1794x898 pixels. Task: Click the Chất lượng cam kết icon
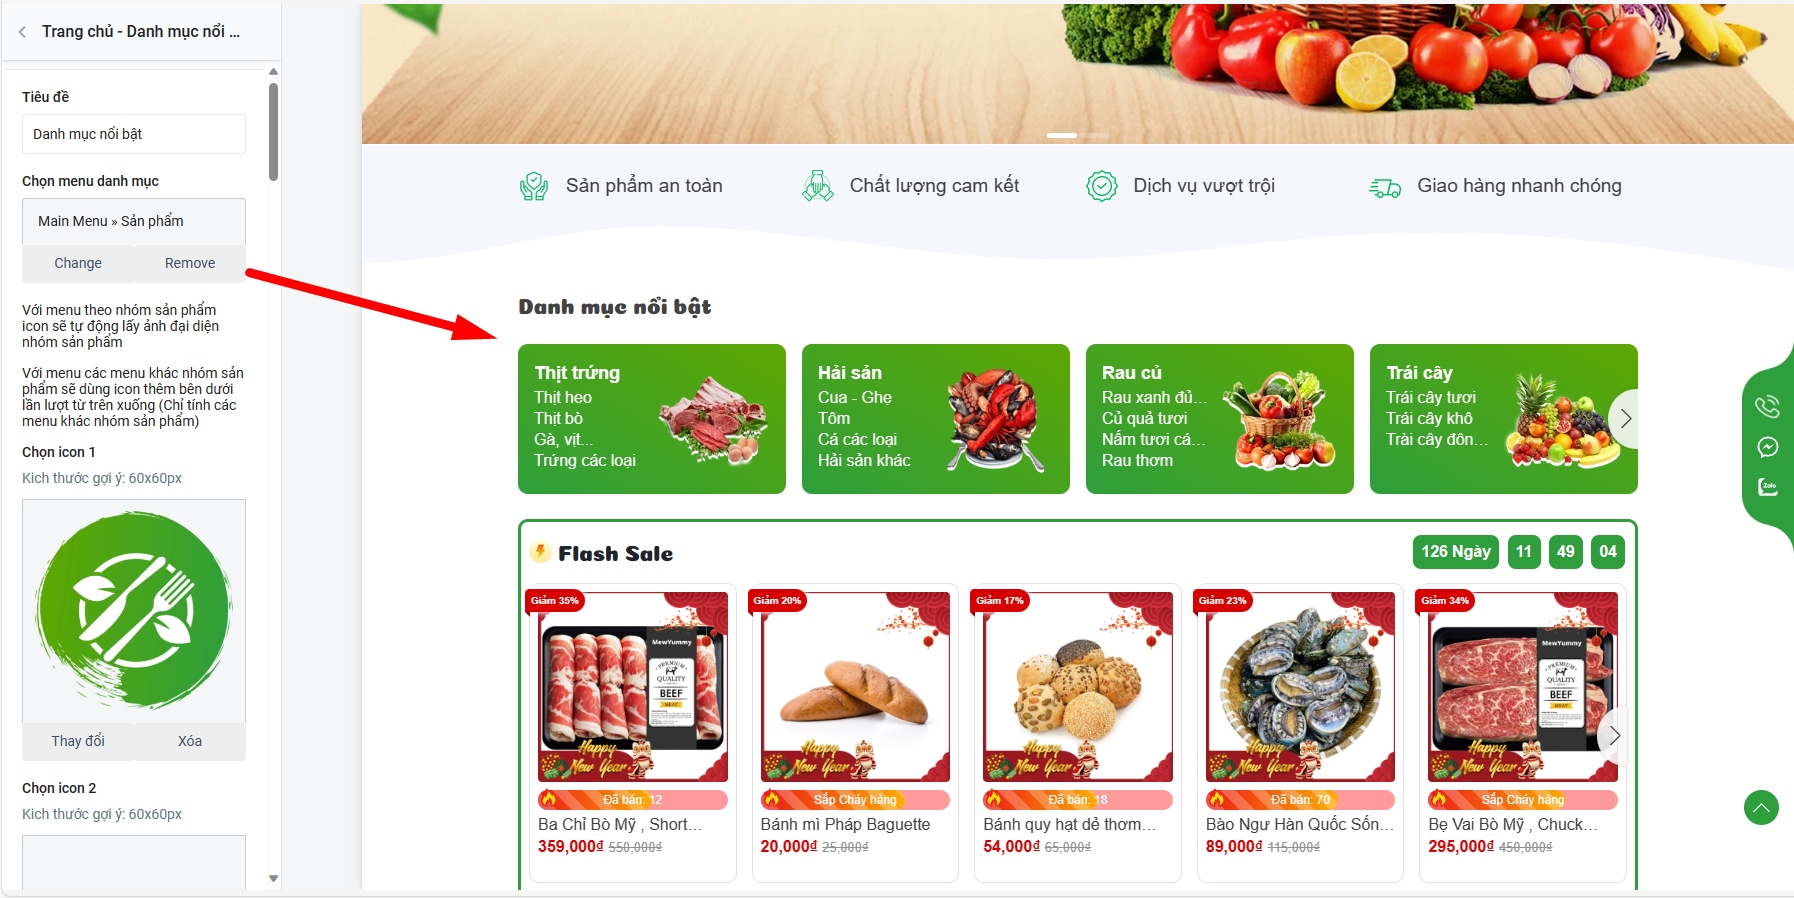tap(818, 186)
